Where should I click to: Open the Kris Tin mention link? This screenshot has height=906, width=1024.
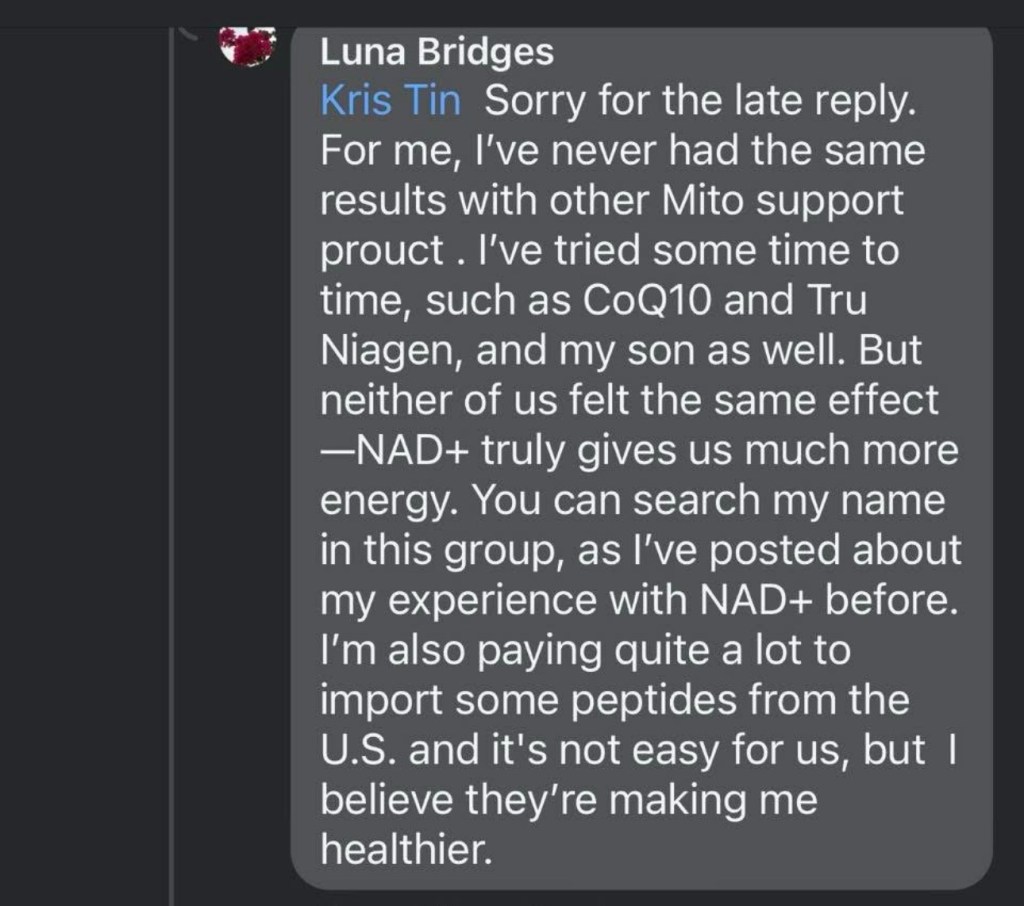391,102
